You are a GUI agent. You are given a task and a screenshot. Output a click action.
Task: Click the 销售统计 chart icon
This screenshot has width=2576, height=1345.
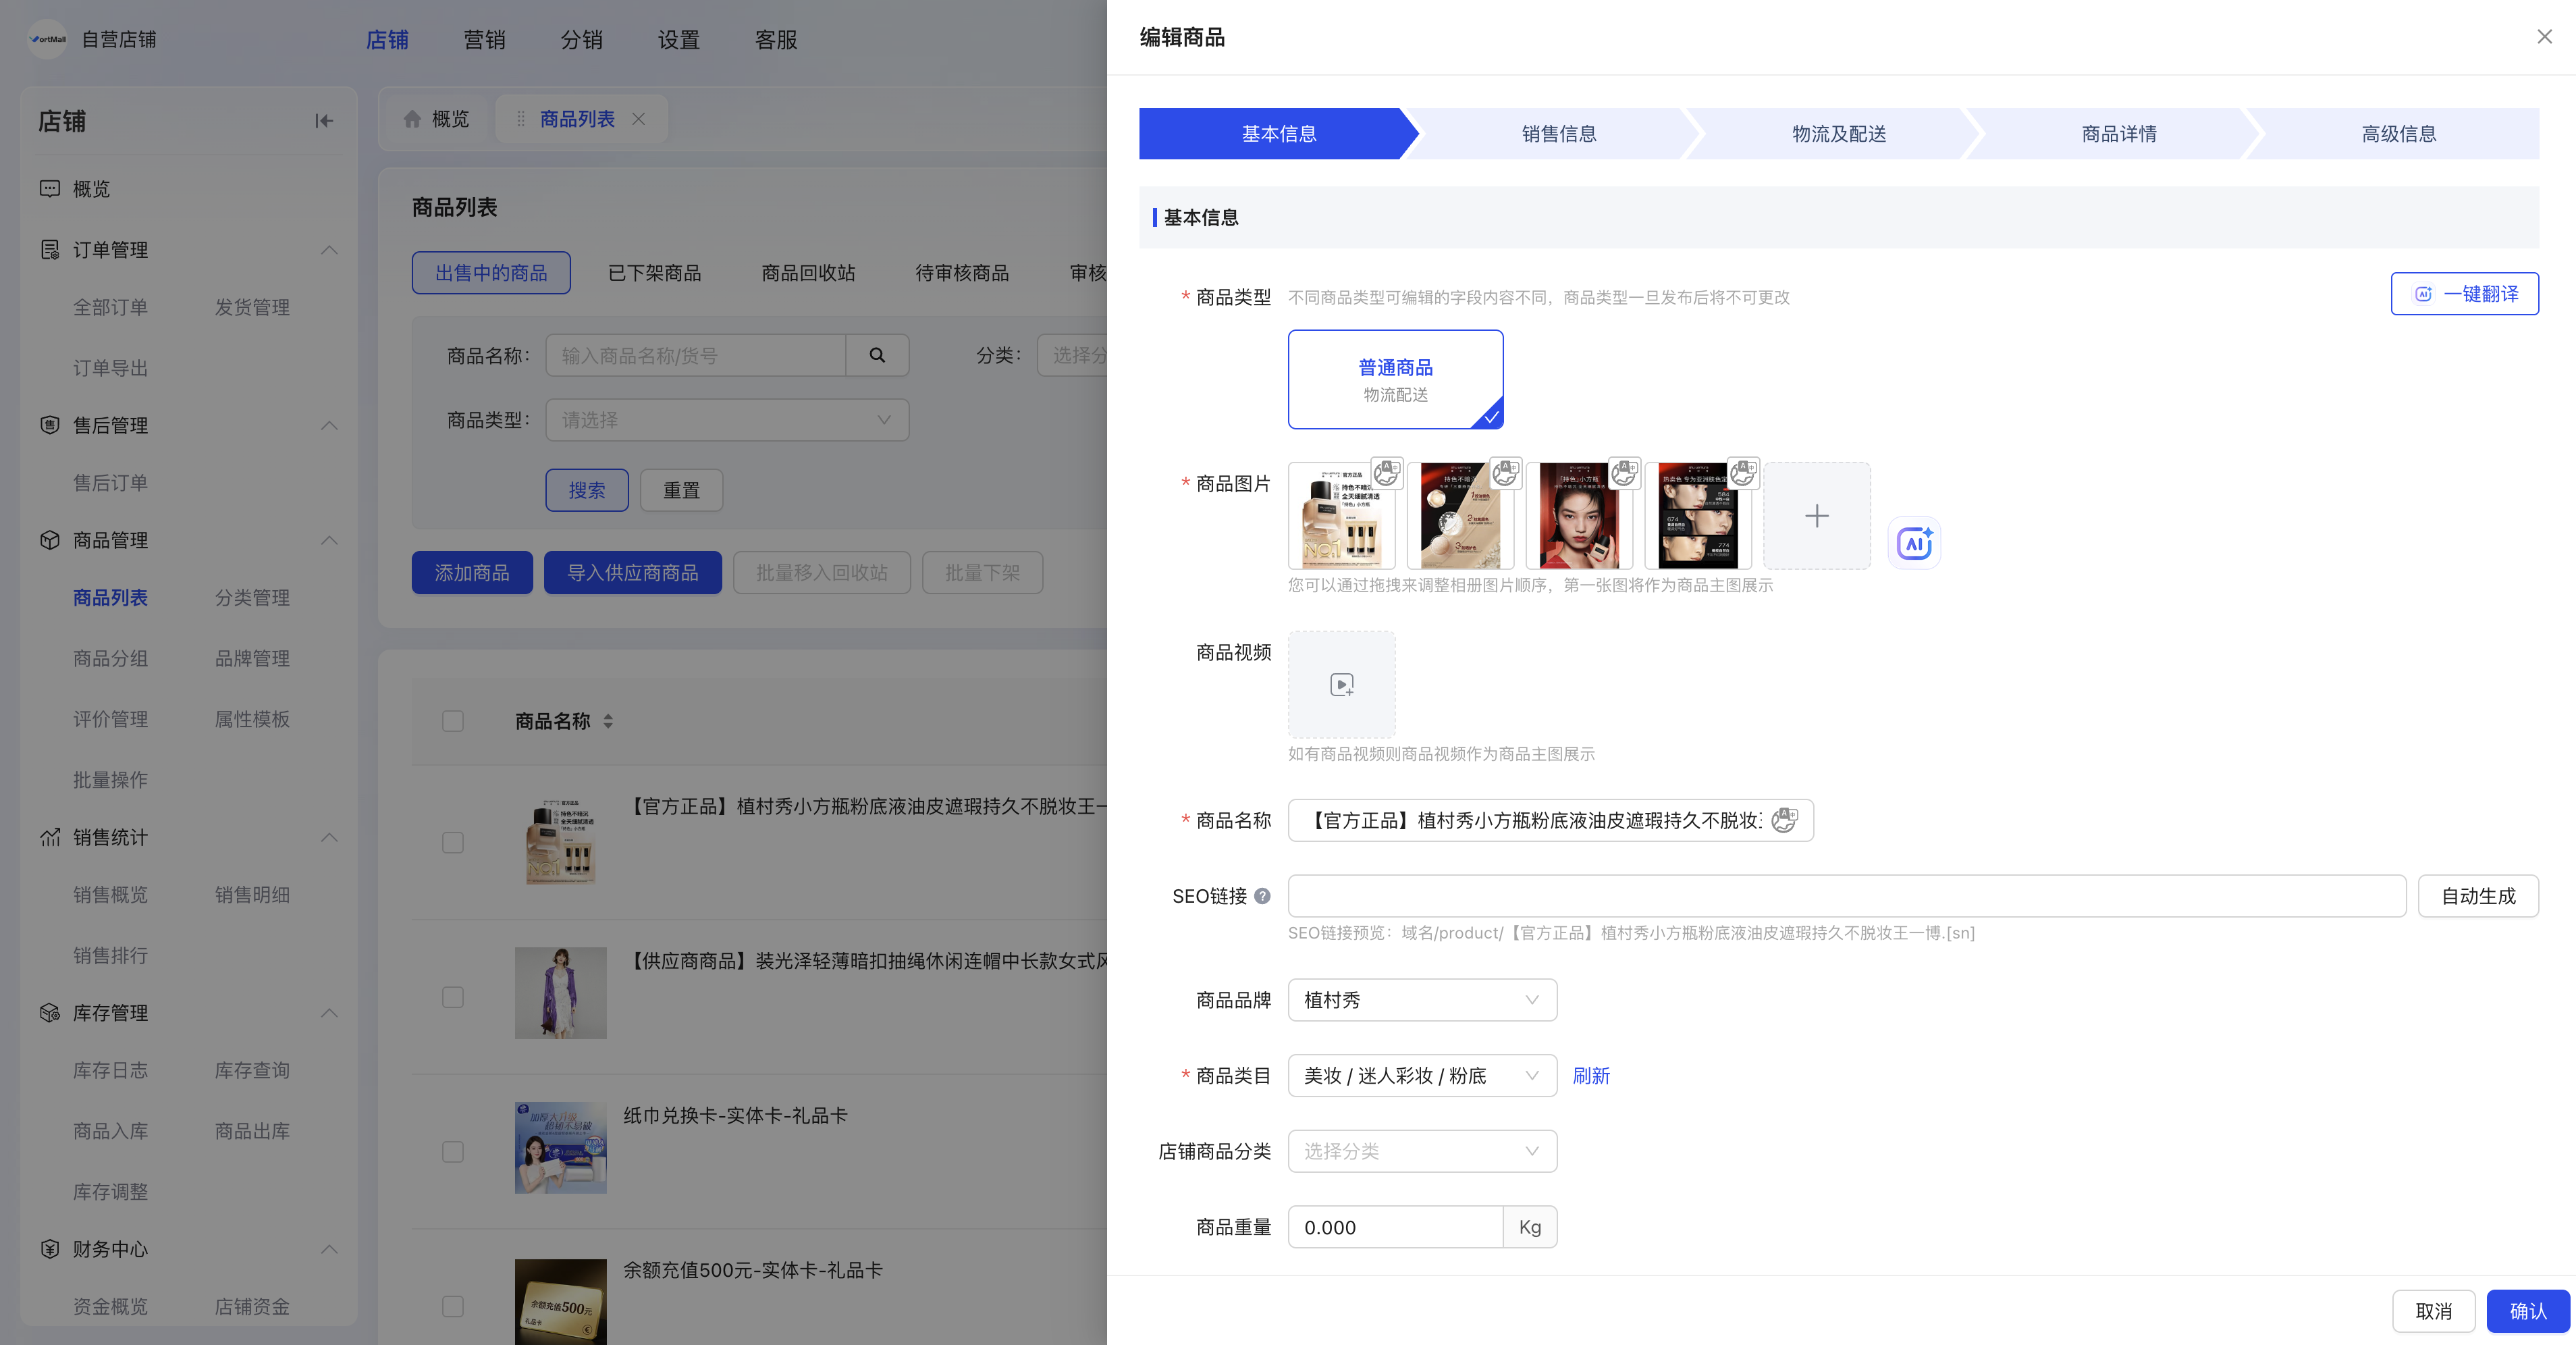coord(49,837)
